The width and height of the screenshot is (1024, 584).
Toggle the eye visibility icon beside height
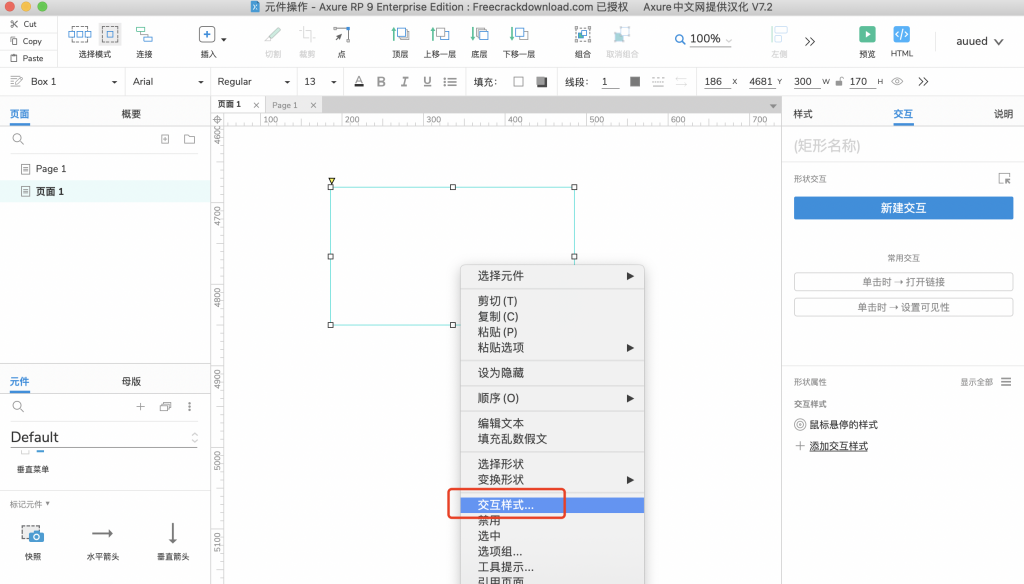point(897,82)
